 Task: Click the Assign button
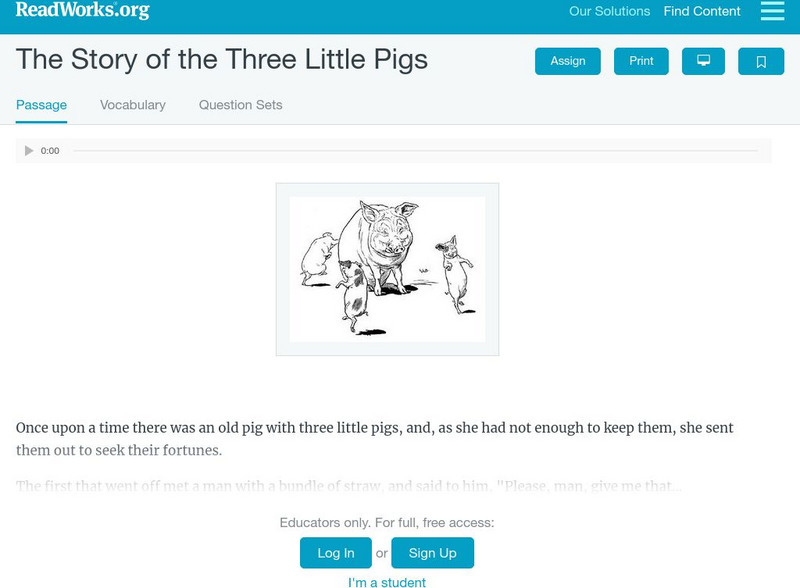tap(568, 62)
